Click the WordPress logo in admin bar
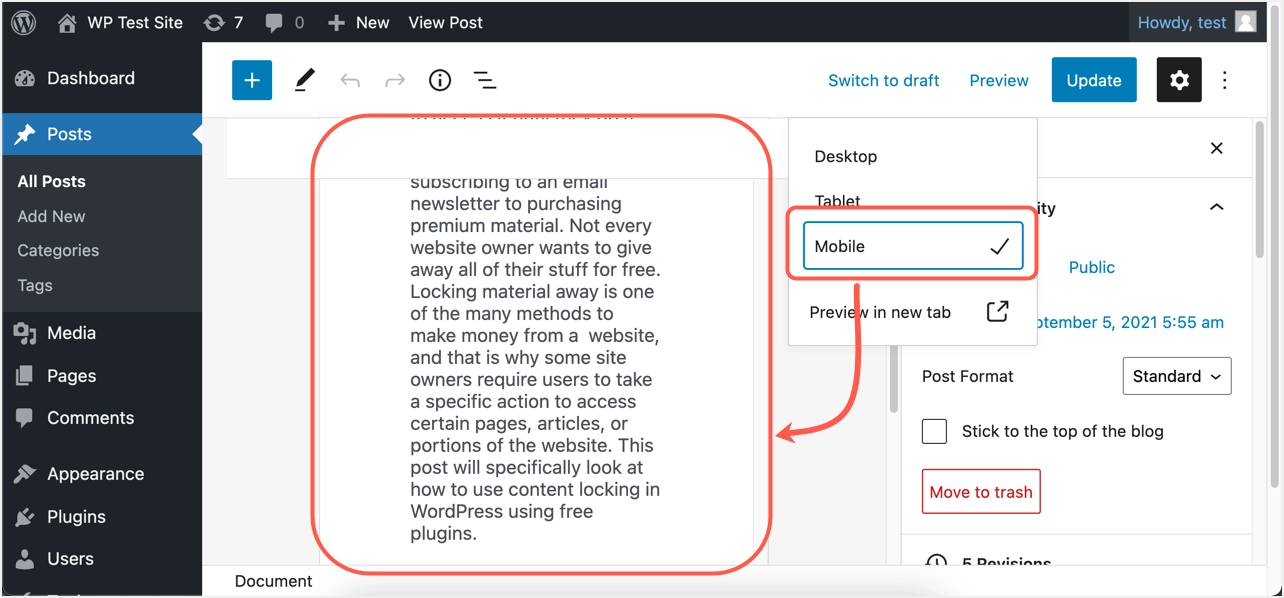Viewport: 1284px width, 598px height. [x=24, y=22]
